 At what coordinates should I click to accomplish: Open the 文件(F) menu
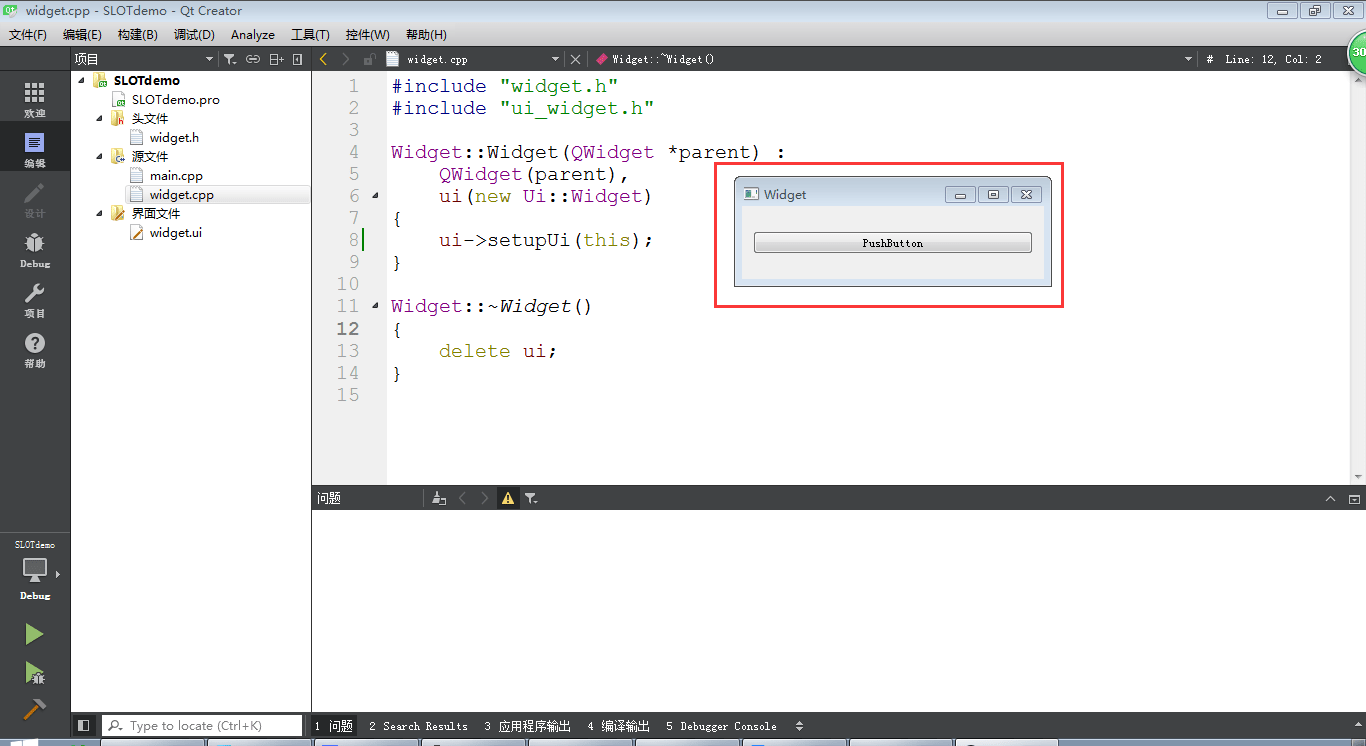[28, 35]
